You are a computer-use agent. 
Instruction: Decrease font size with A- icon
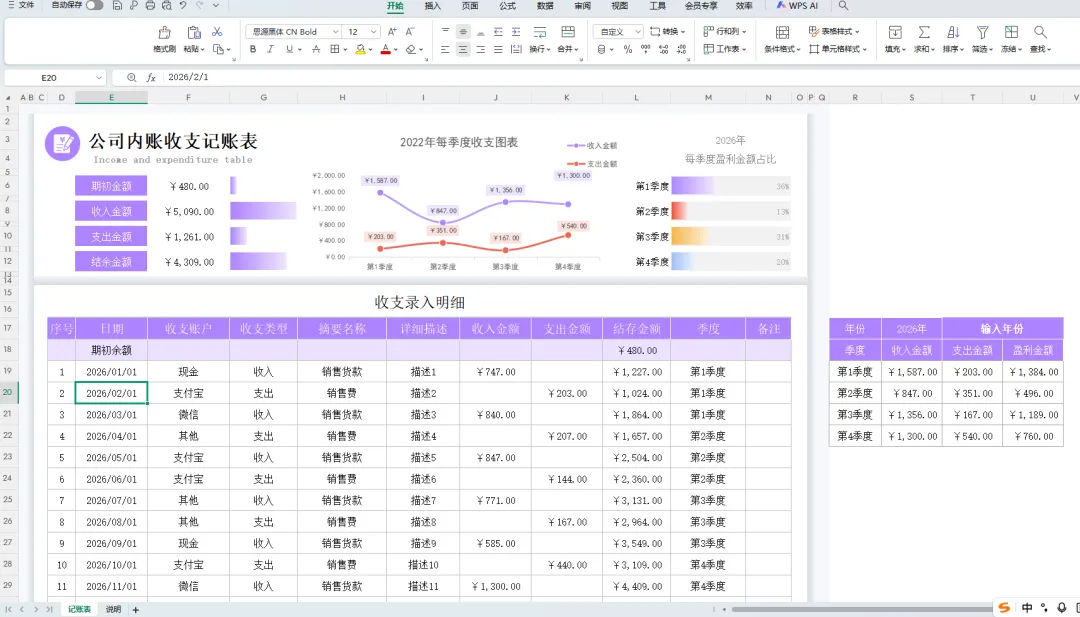pyautogui.click(x=410, y=32)
